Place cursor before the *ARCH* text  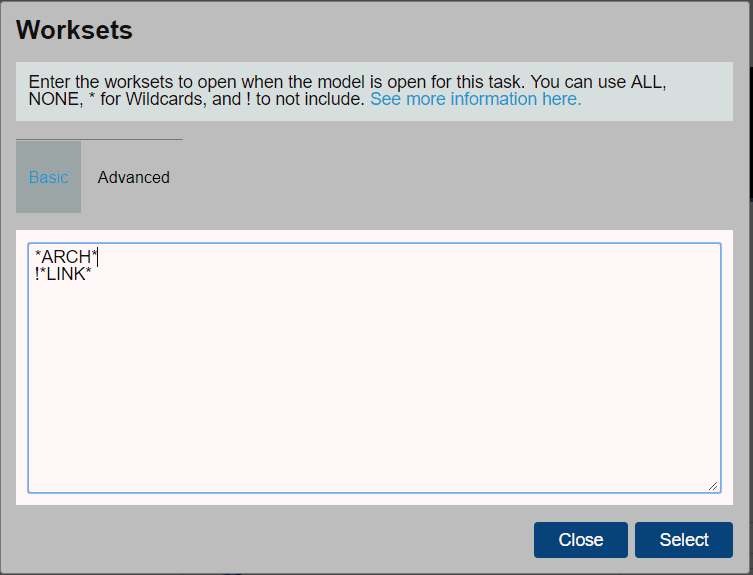[x=35, y=257]
